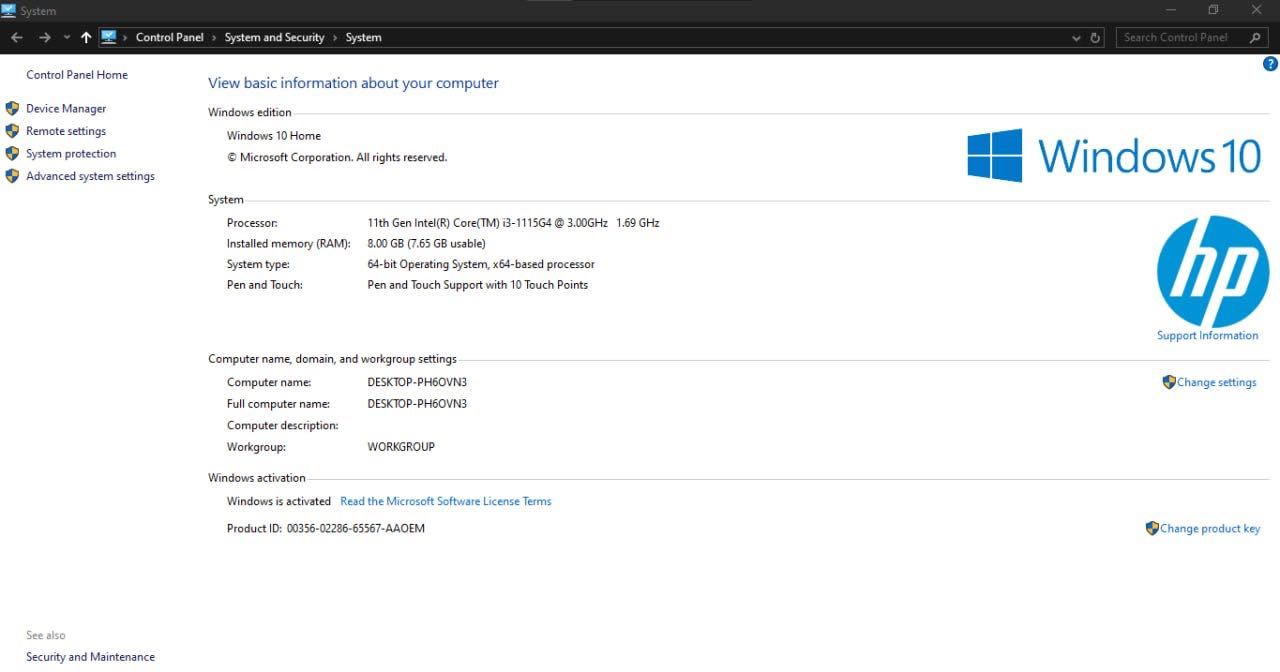The height and width of the screenshot is (672, 1280).
Task: Open help with the blue question mark icon
Action: click(x=1271, y=64)
